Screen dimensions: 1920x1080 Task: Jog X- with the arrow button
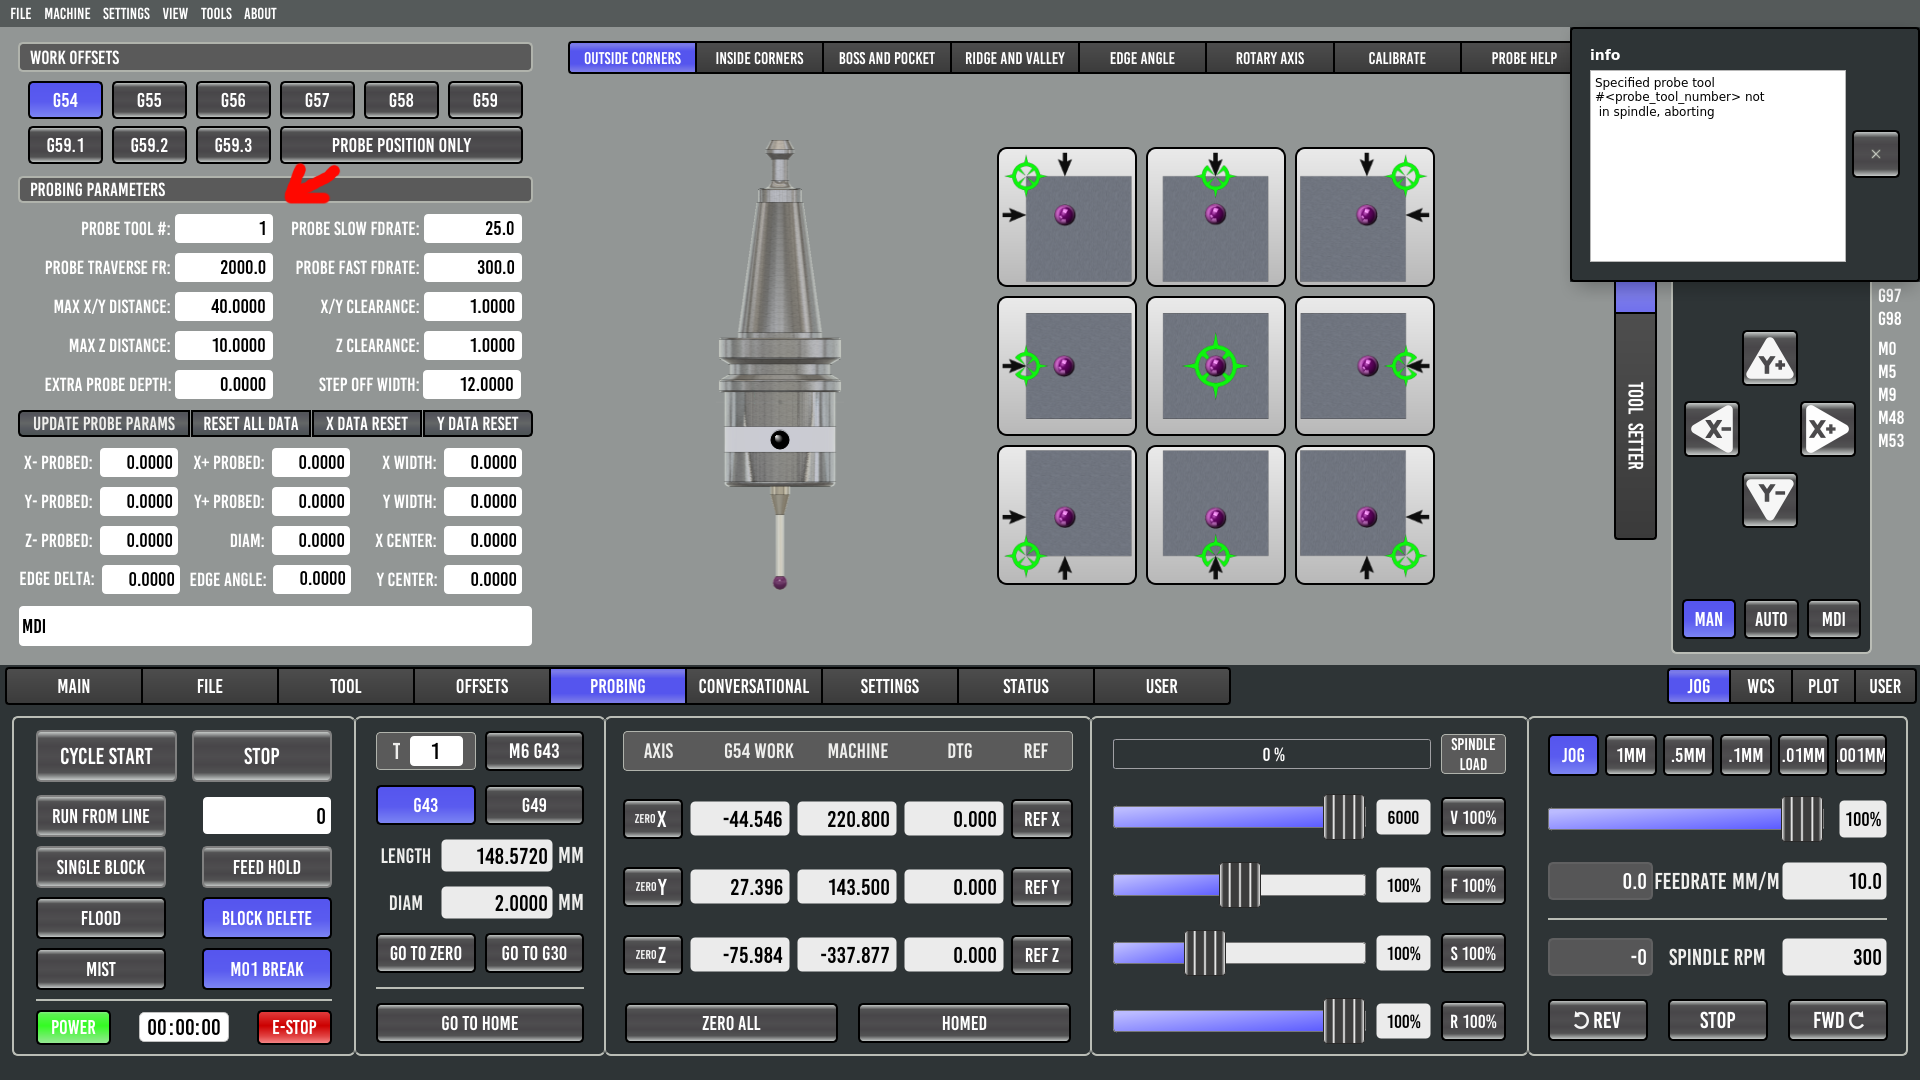point(1711,429)
